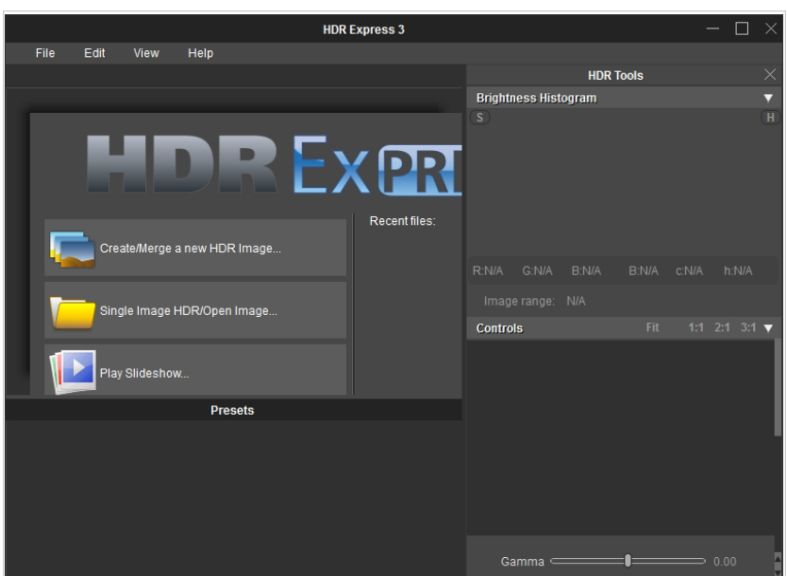Toggle the S shadows clipping button

click(x=480, y=117)
